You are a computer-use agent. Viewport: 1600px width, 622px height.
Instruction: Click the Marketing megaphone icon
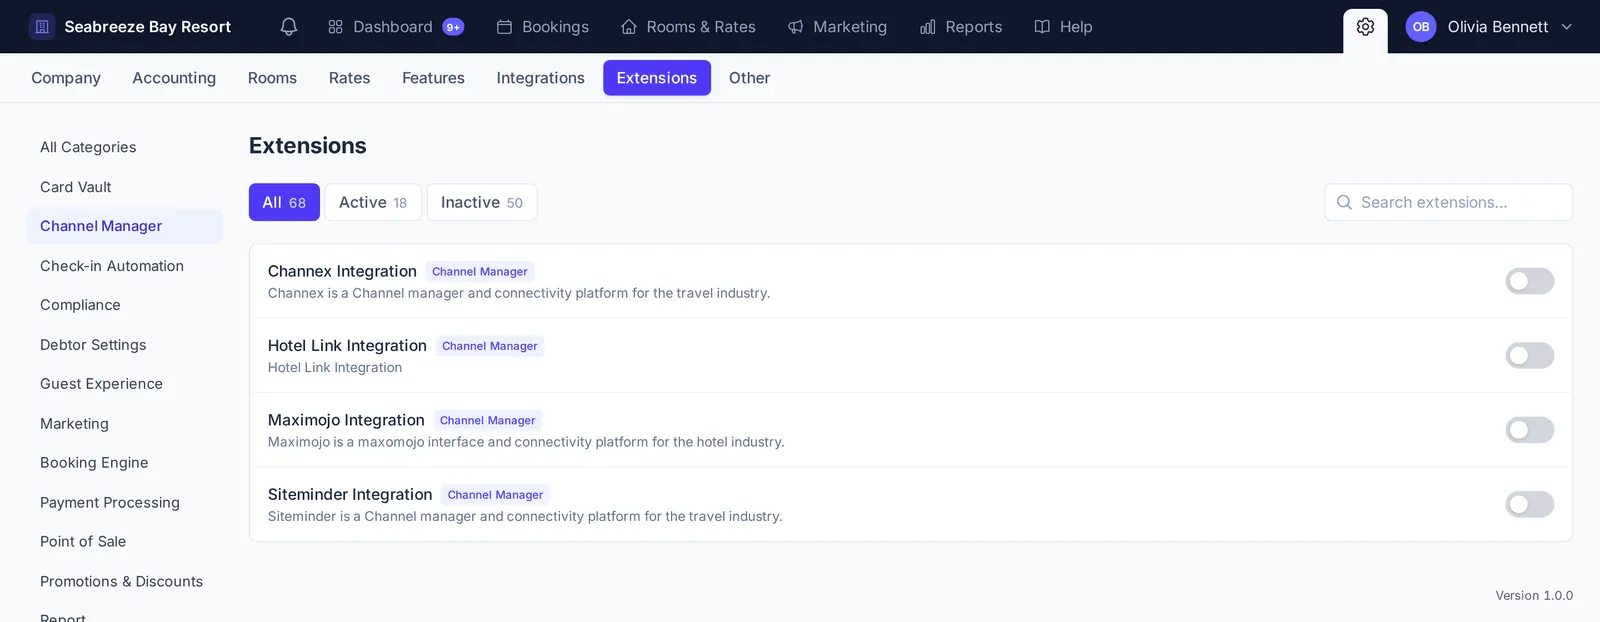(x=796, y=27)
